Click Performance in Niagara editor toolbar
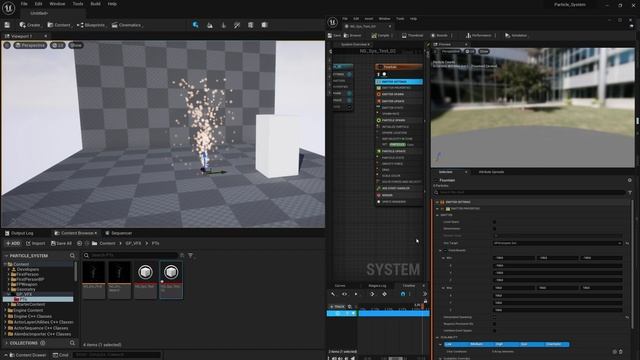640x360 pixels. click(x=479, y=36)
